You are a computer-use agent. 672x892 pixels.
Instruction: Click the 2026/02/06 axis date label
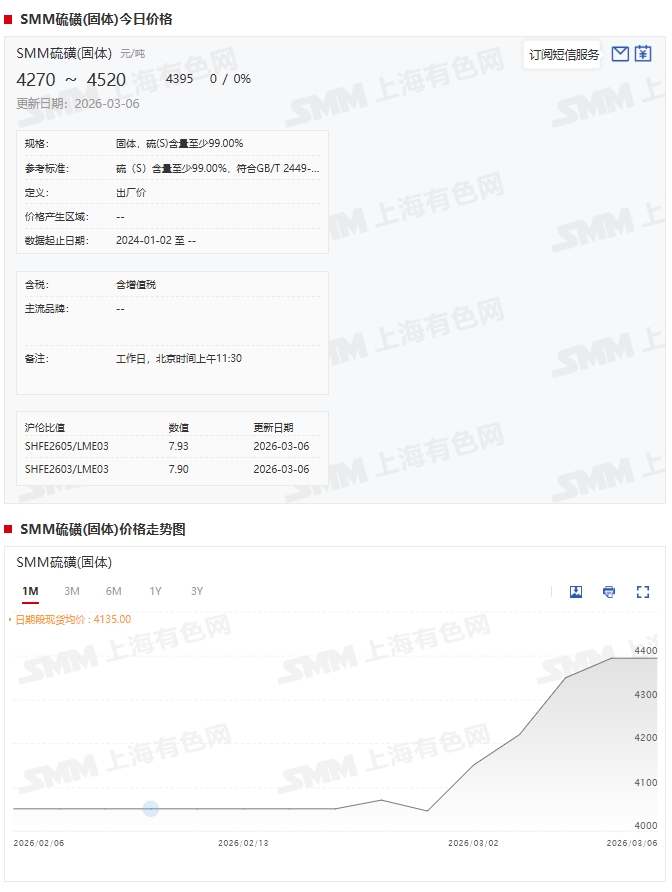[x=39, y=843]
